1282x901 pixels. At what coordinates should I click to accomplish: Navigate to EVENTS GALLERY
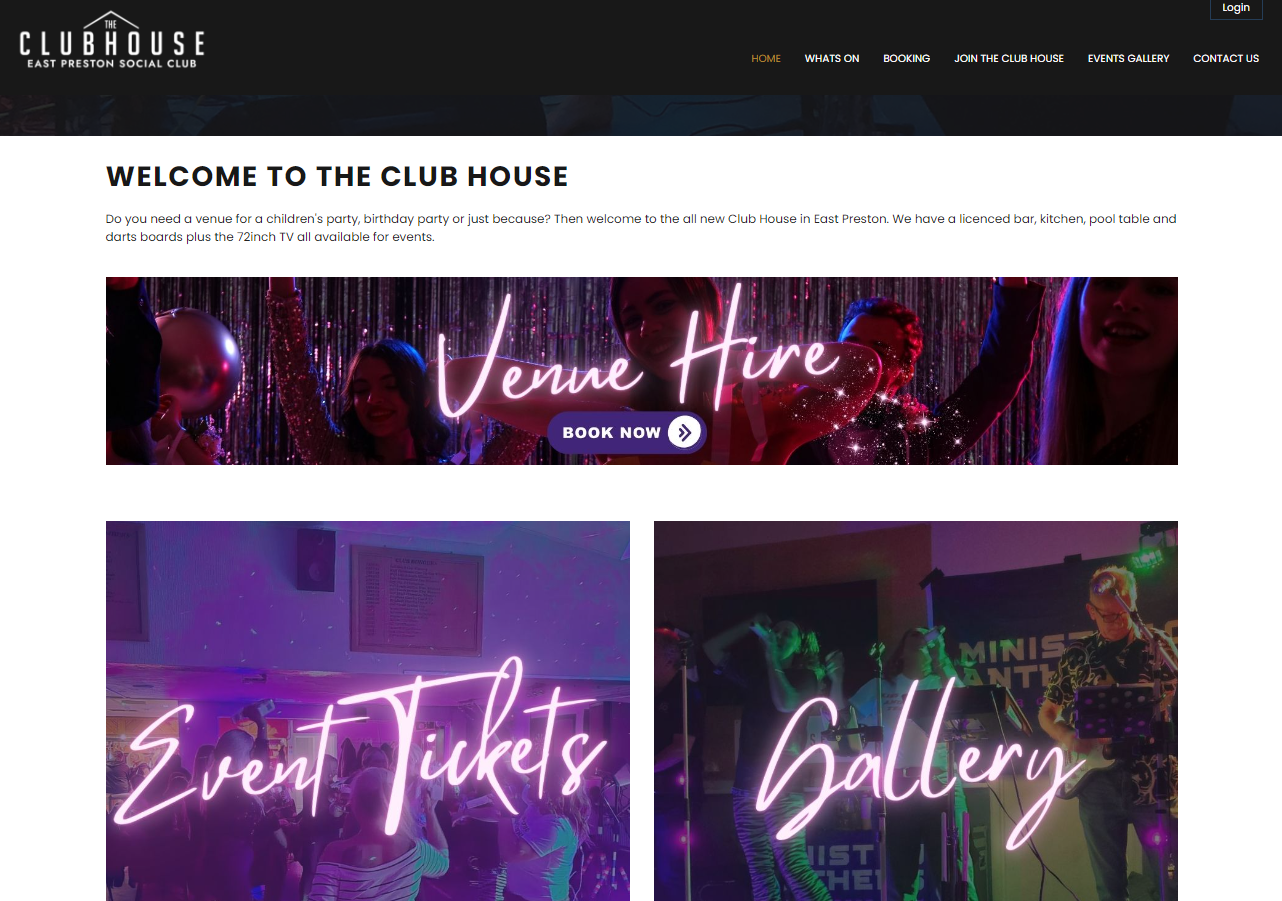pyautogui.click(x=1128, y=58)
